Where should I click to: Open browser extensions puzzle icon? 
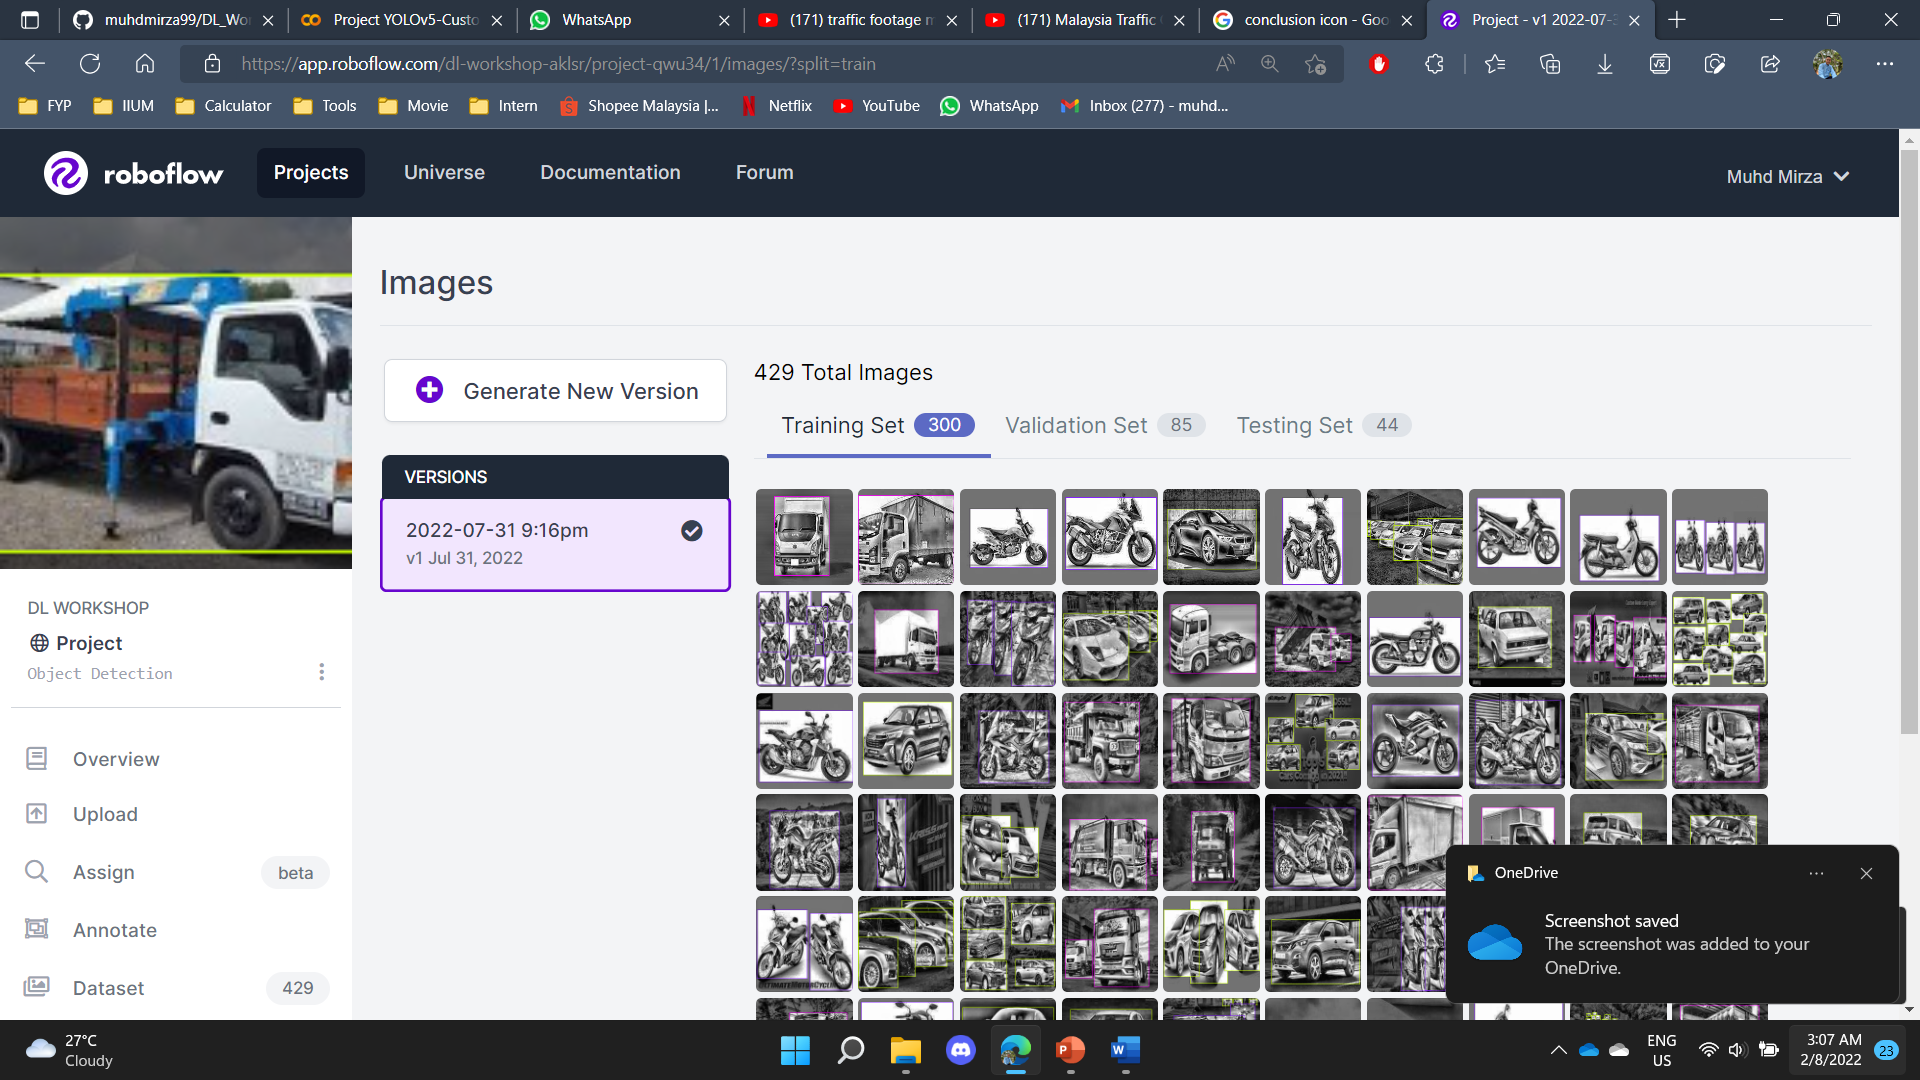[x=1434, y=64]
